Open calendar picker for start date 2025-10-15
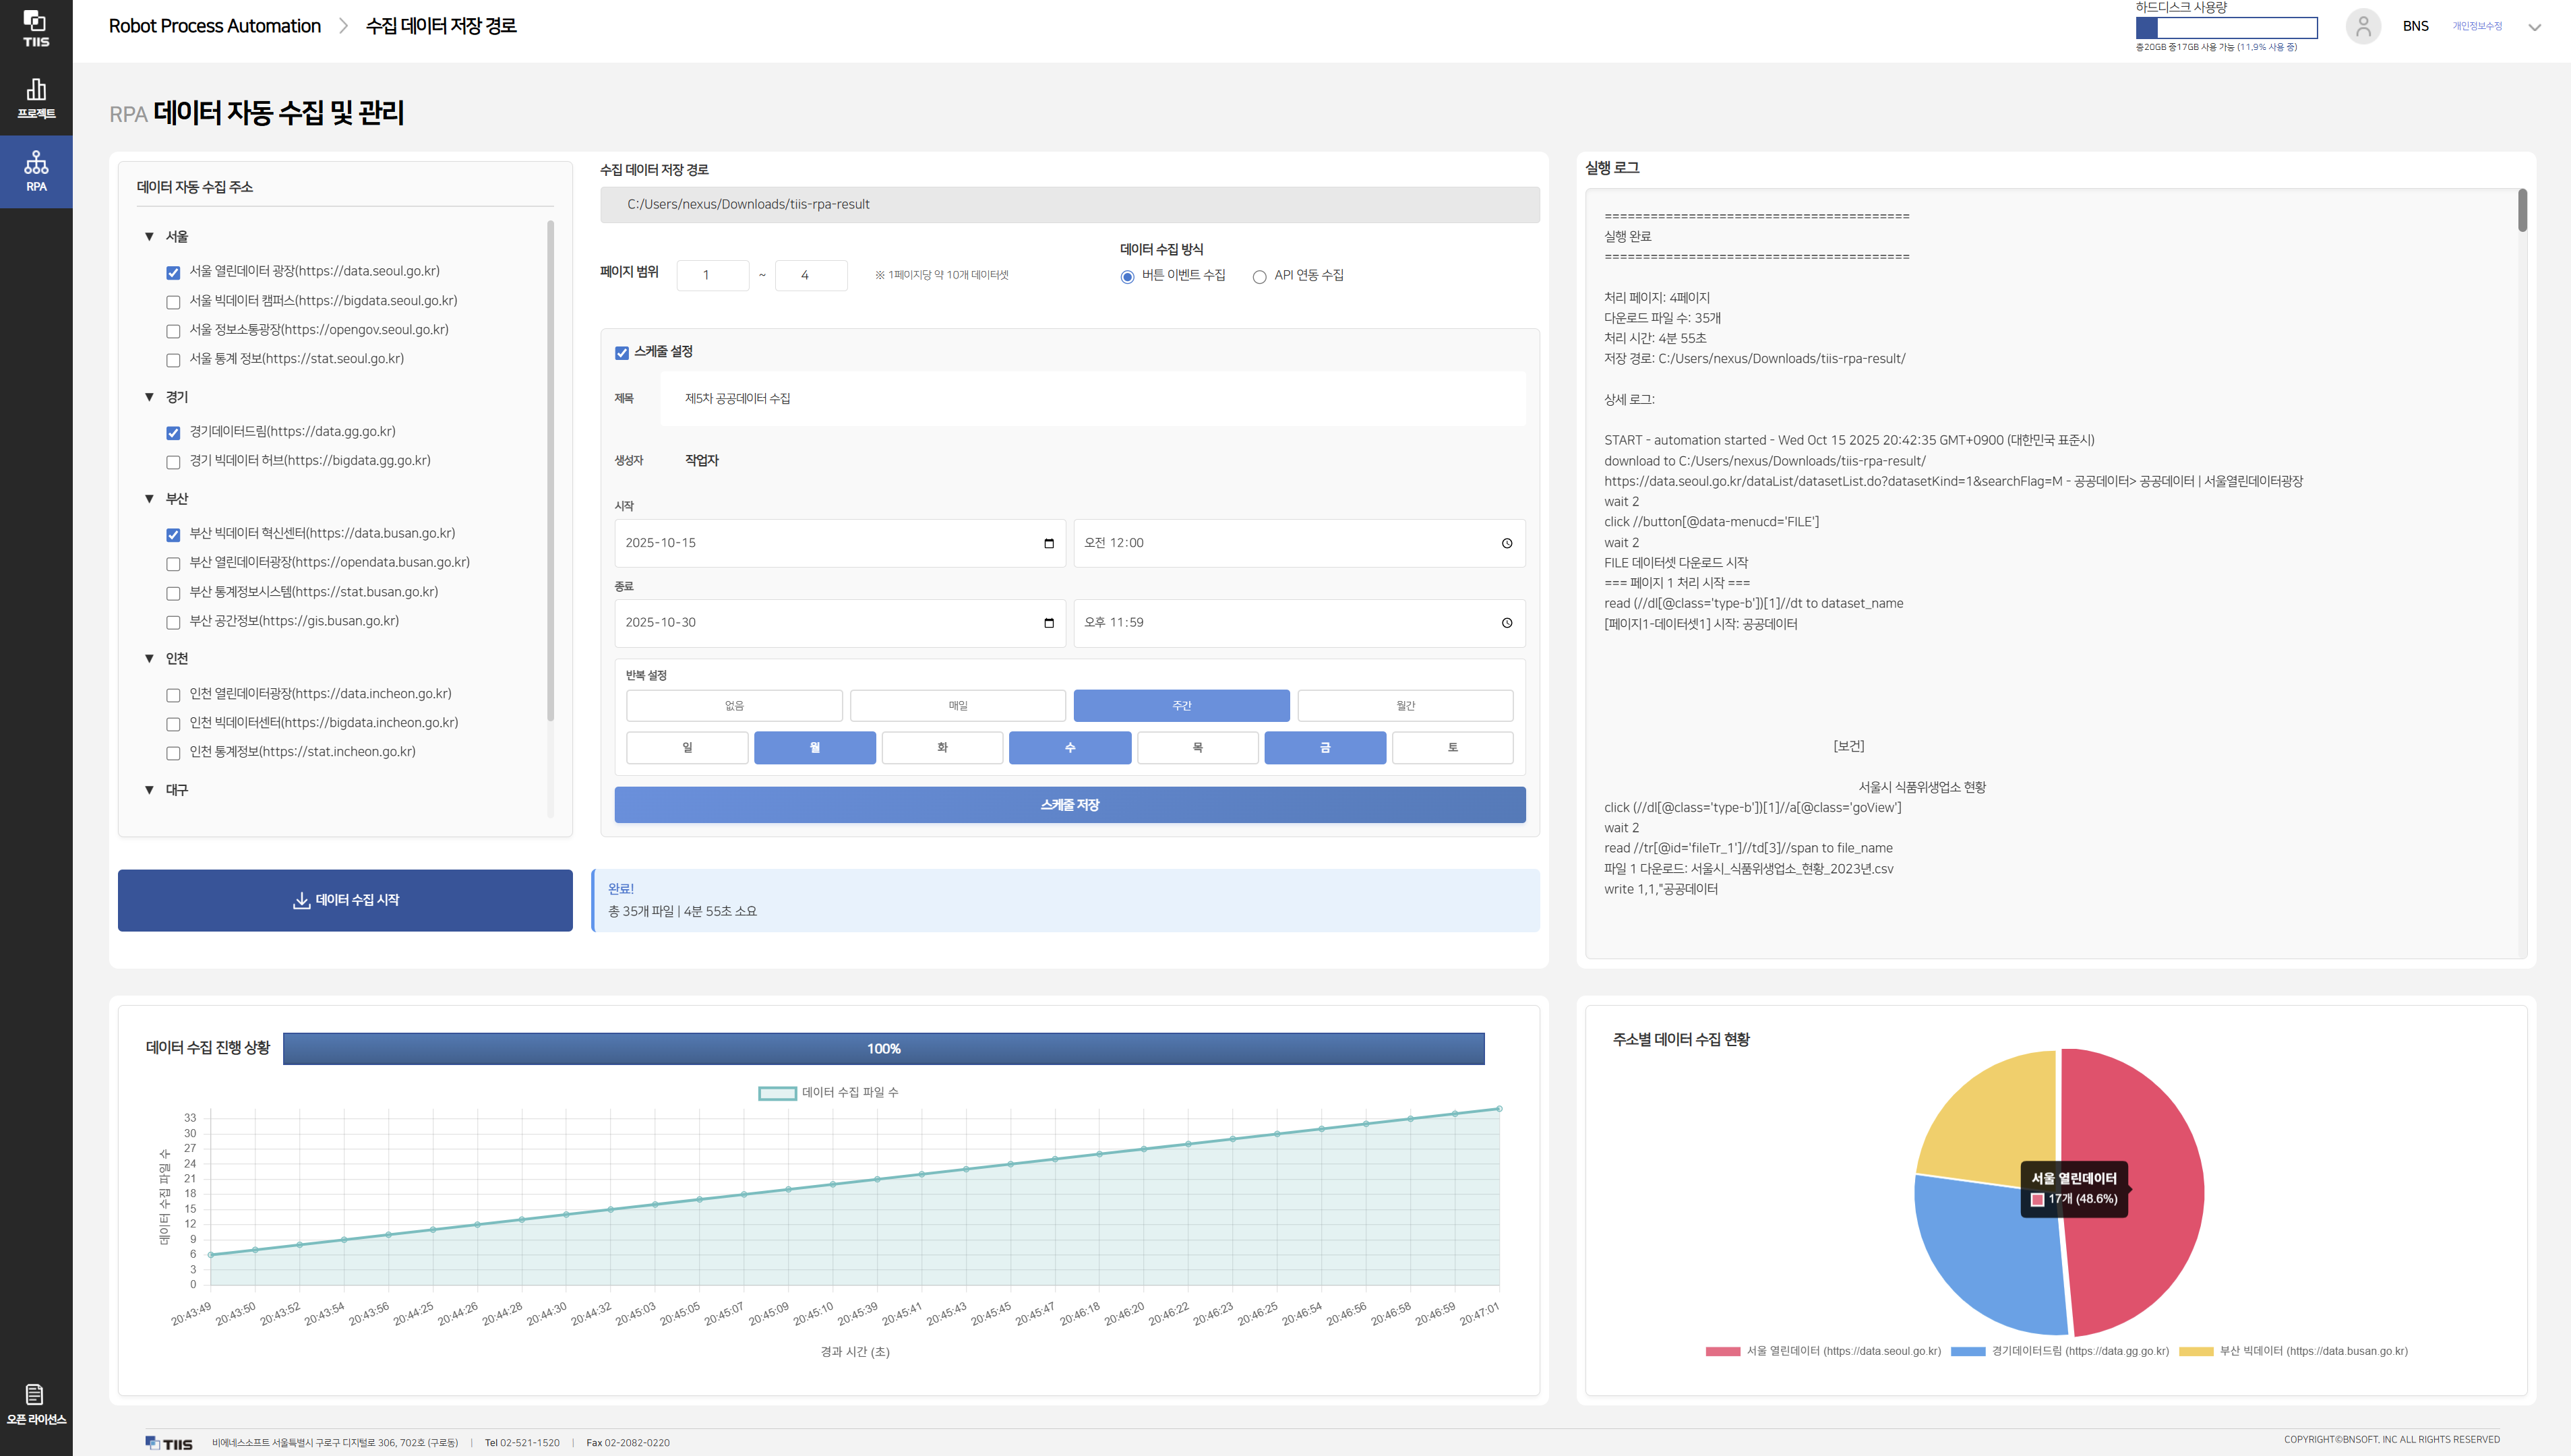This screenshot has height=1456, width=2571. [x=1048, y=543]
